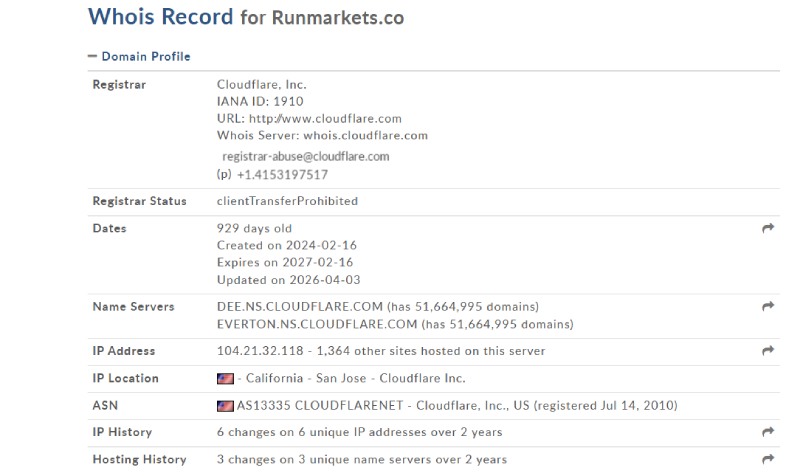Select the IANA ID: 1910 line
The width and height of the screenshot is (800, 476).
[x=260, y=102]
